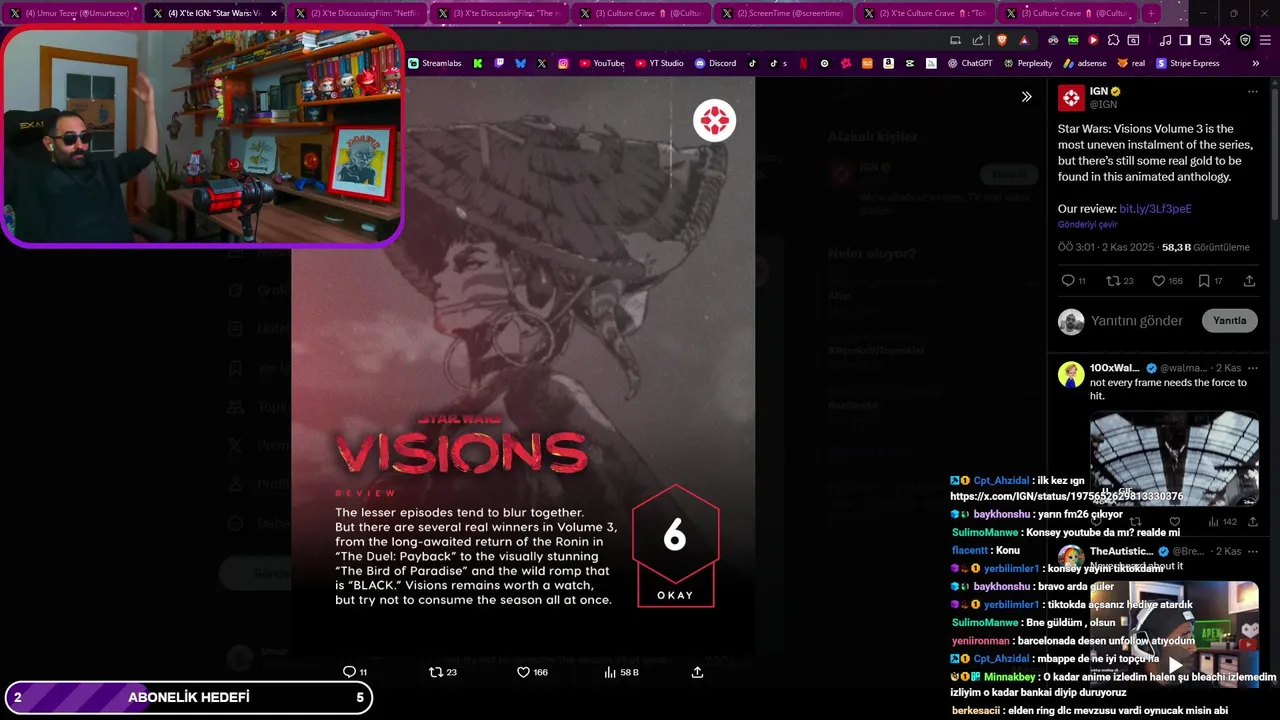This screenshot has width=1280, height=720.
Task: Open the Brave VPN shield icon
Action: [x=1245, y=40]
